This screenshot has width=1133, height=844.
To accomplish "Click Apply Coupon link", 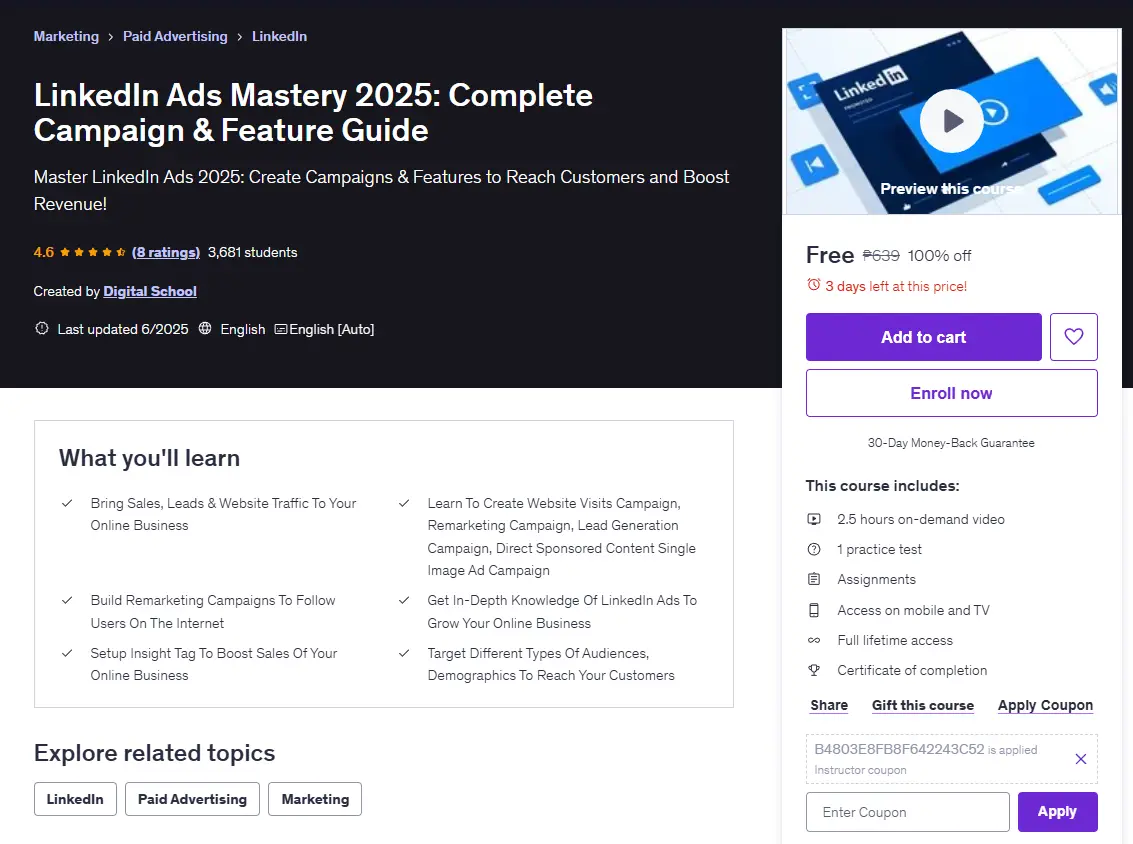I will pyautogui.click(x=1045, y=705).
